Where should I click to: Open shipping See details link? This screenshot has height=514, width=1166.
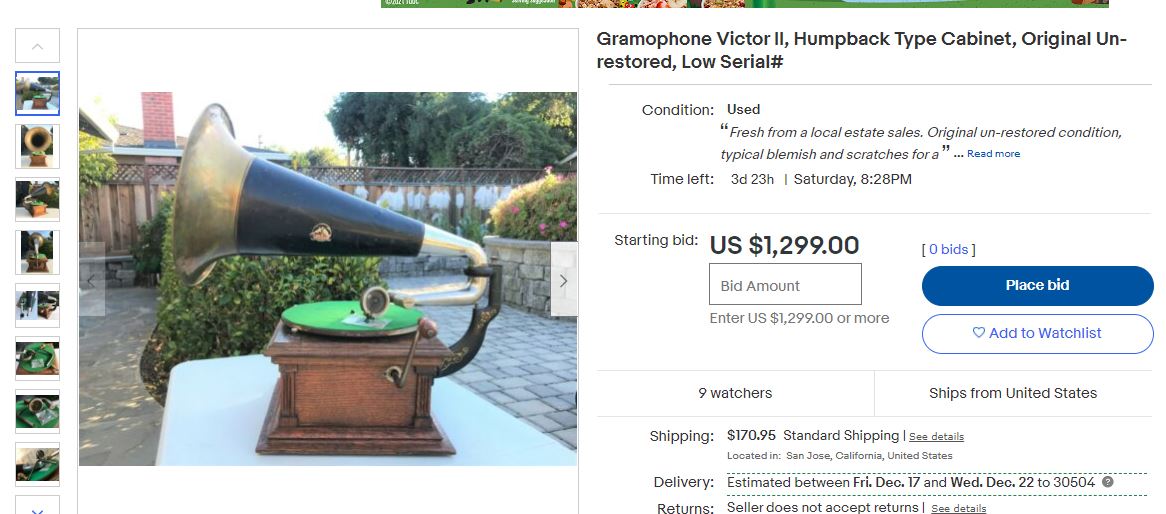click(936, 437)
